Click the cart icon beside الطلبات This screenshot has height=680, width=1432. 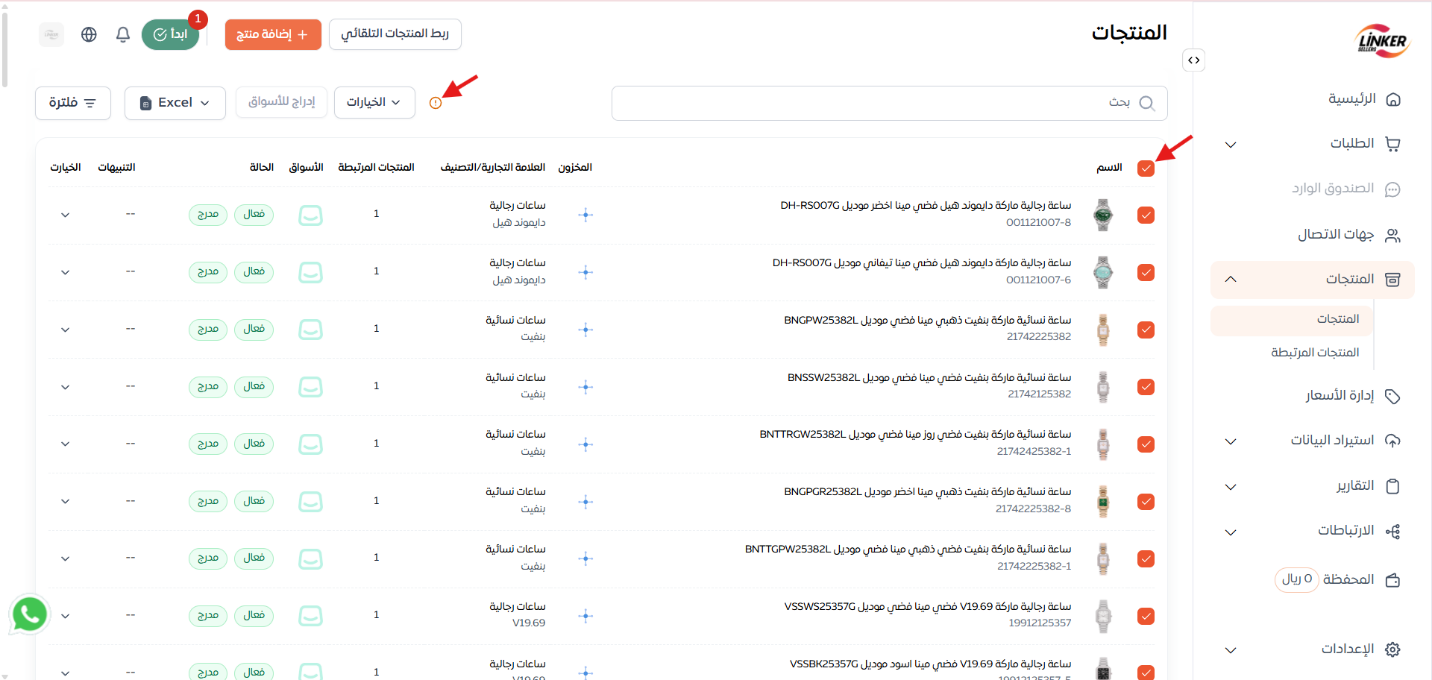(1393, 144)
